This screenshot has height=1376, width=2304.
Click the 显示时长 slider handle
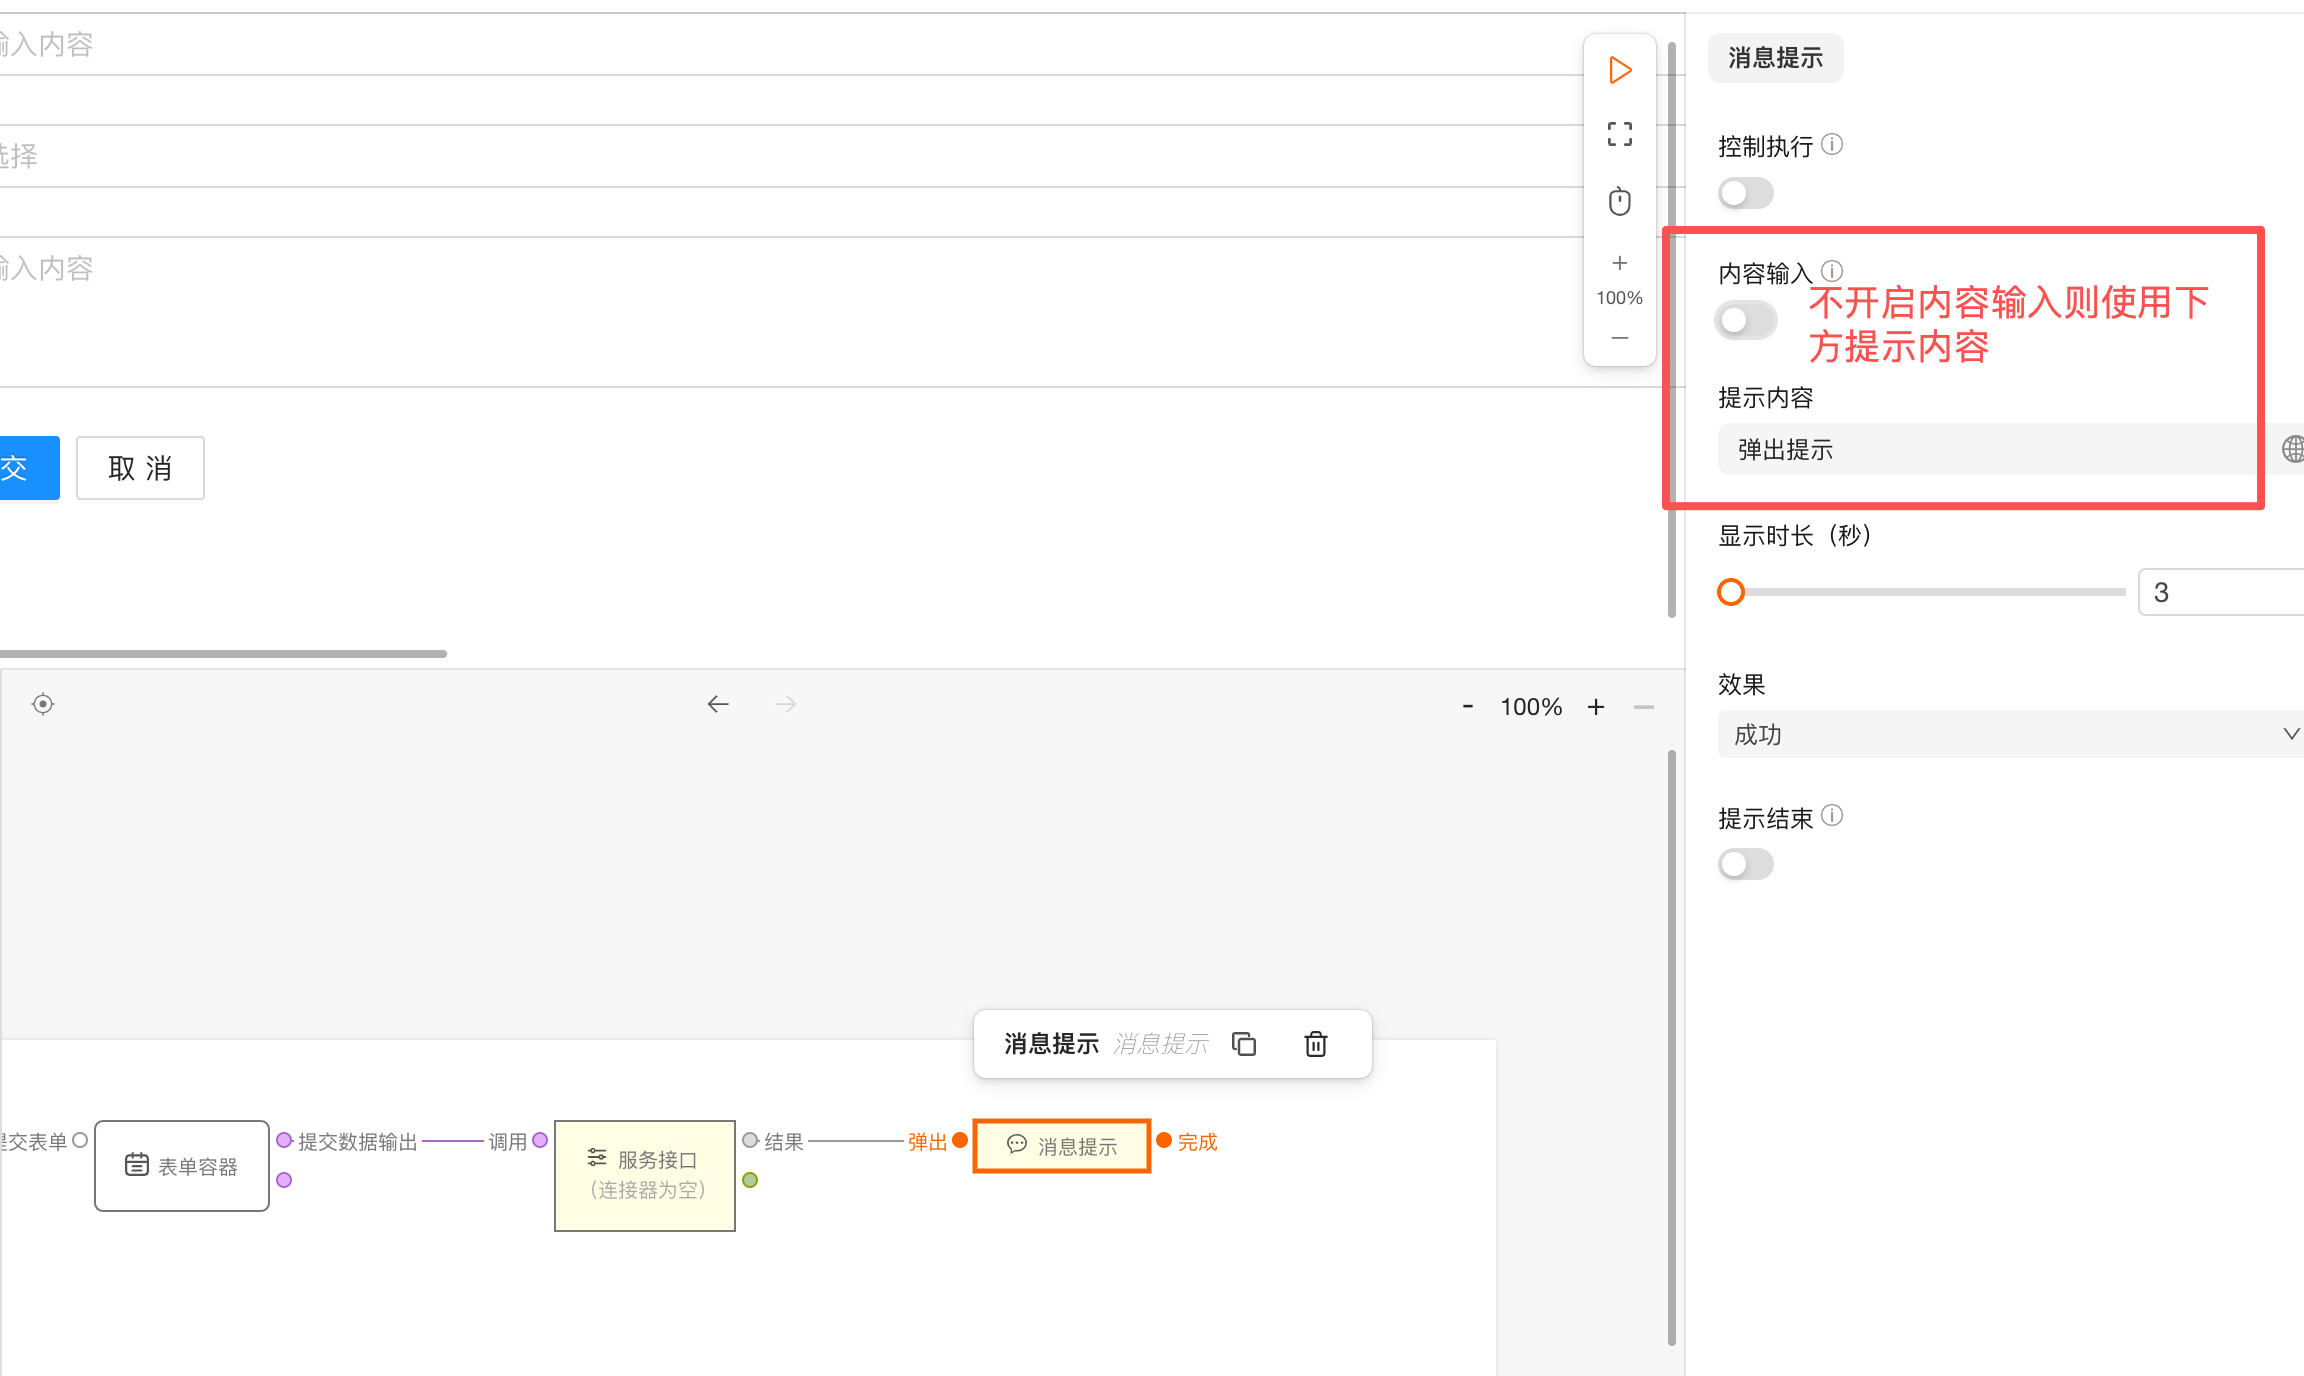1731,592
